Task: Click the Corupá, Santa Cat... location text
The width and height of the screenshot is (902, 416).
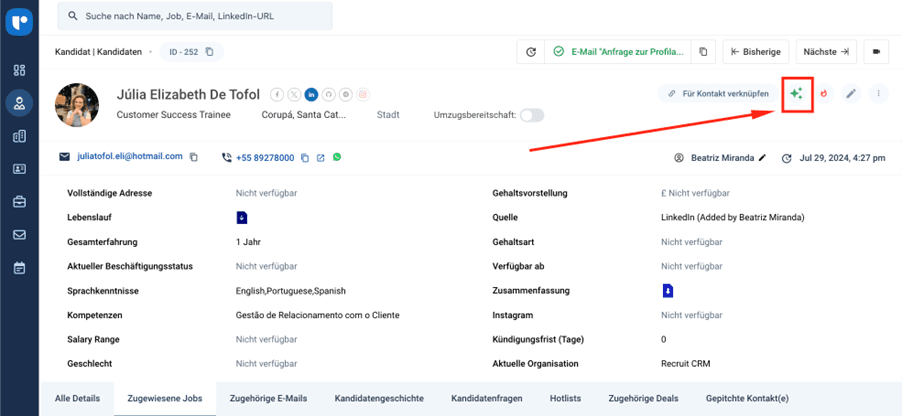Action: pos(304,115)
